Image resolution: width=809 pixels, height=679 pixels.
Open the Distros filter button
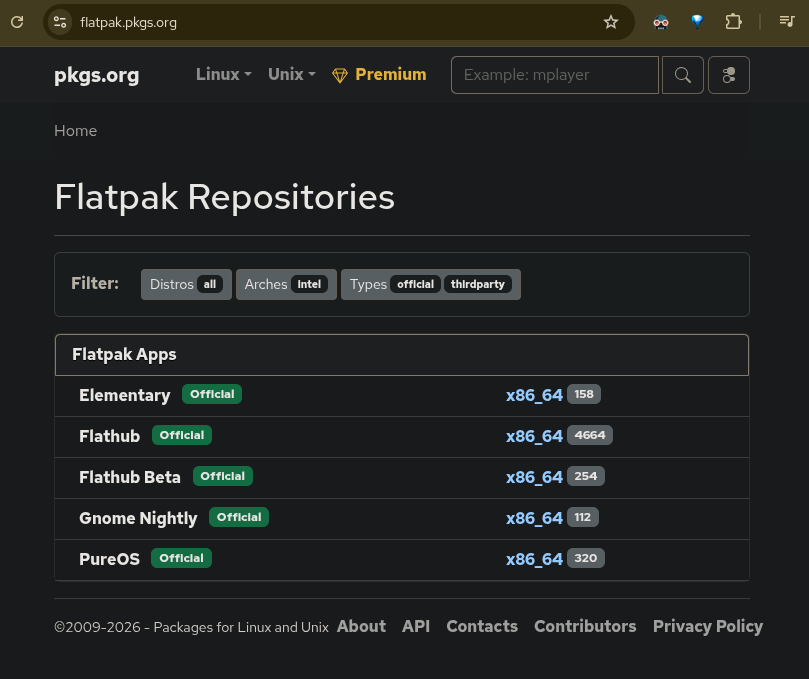click(x=186, y=284)
